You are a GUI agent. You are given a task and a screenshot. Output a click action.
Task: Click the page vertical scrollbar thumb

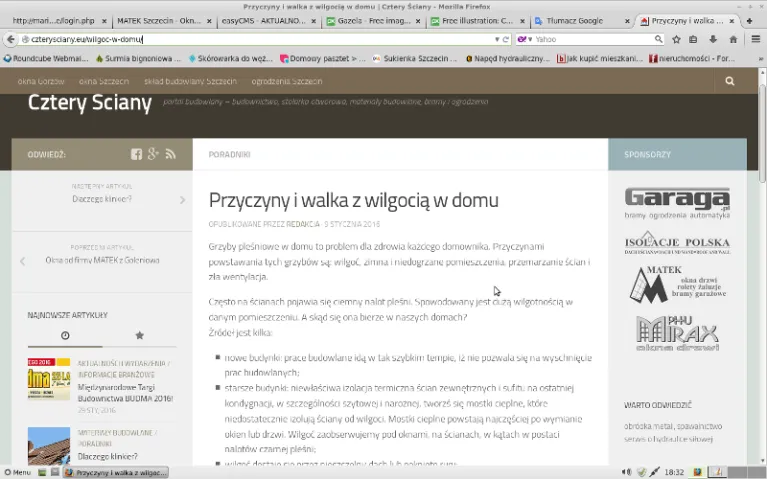(762, 132)
